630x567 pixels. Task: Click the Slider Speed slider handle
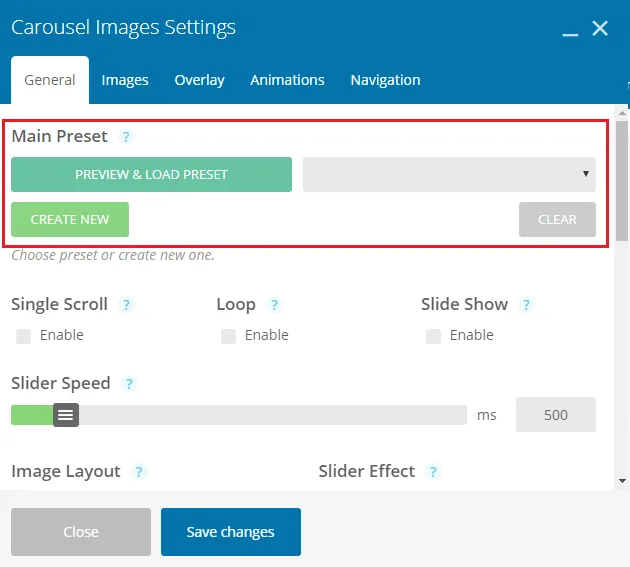click(x=66, y=415)
